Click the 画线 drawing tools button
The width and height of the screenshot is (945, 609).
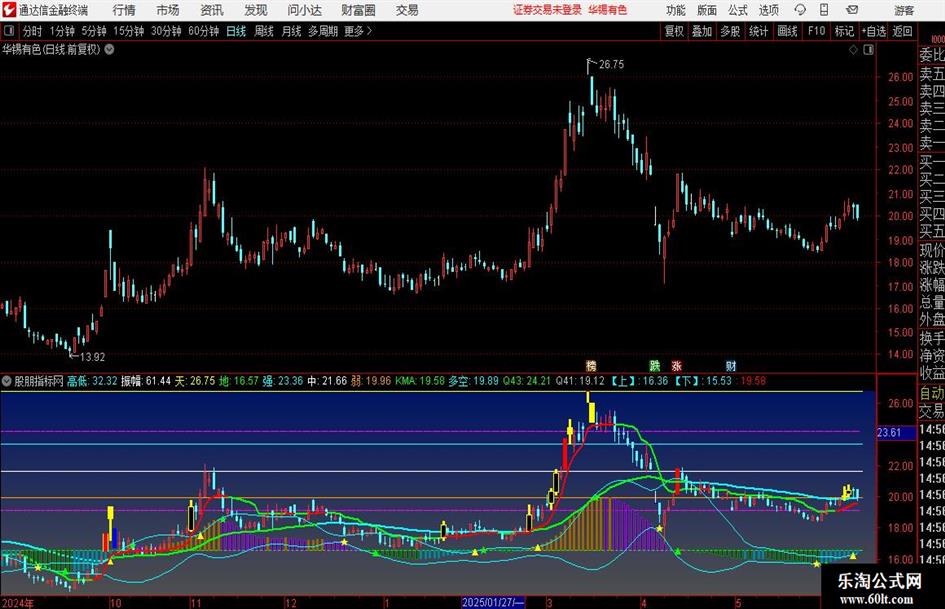point(787,31)
